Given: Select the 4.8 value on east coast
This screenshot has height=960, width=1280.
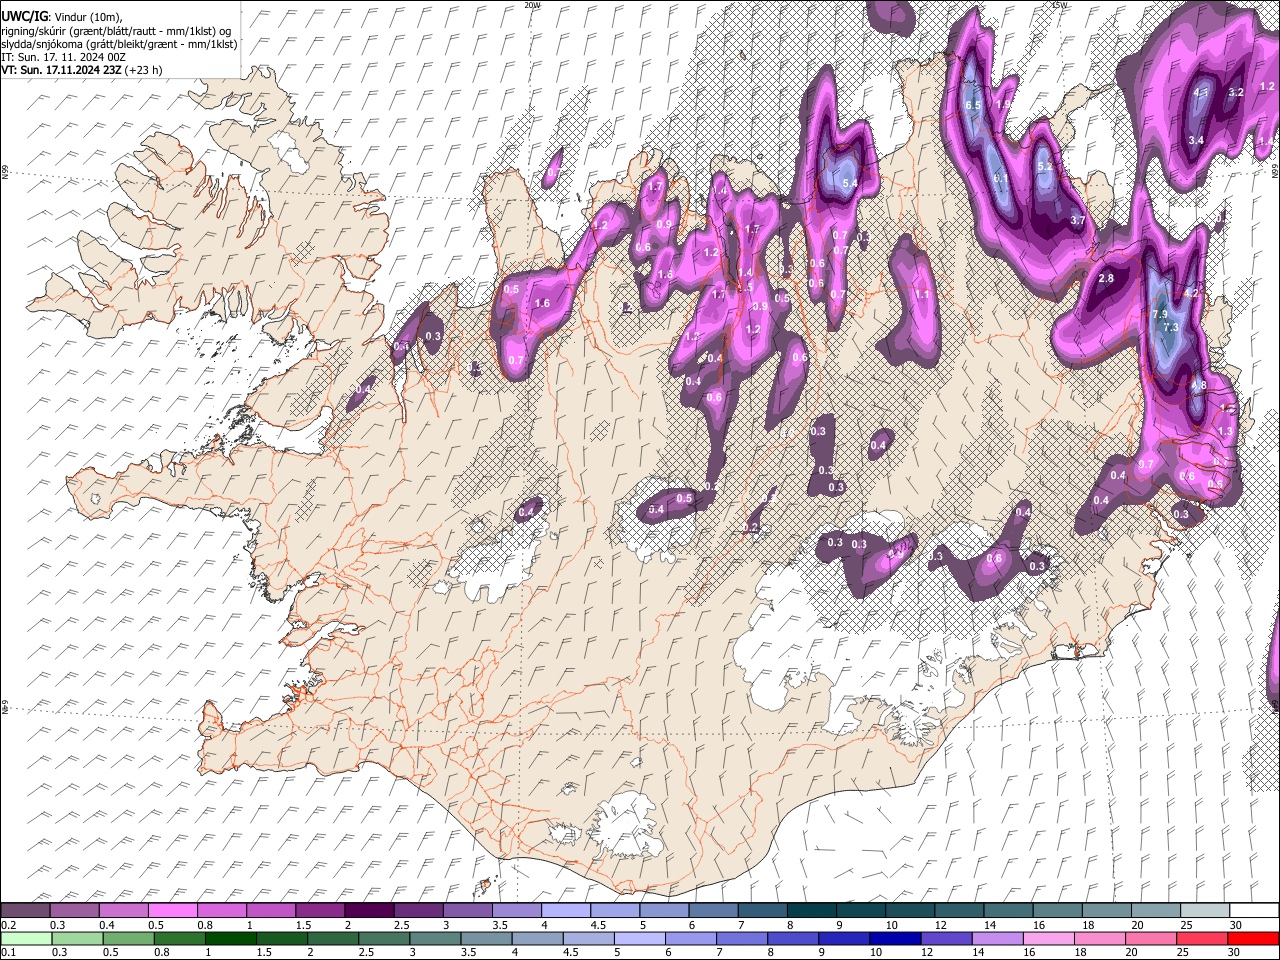Looking at the screenshot, I should (x=1199, y=385).
